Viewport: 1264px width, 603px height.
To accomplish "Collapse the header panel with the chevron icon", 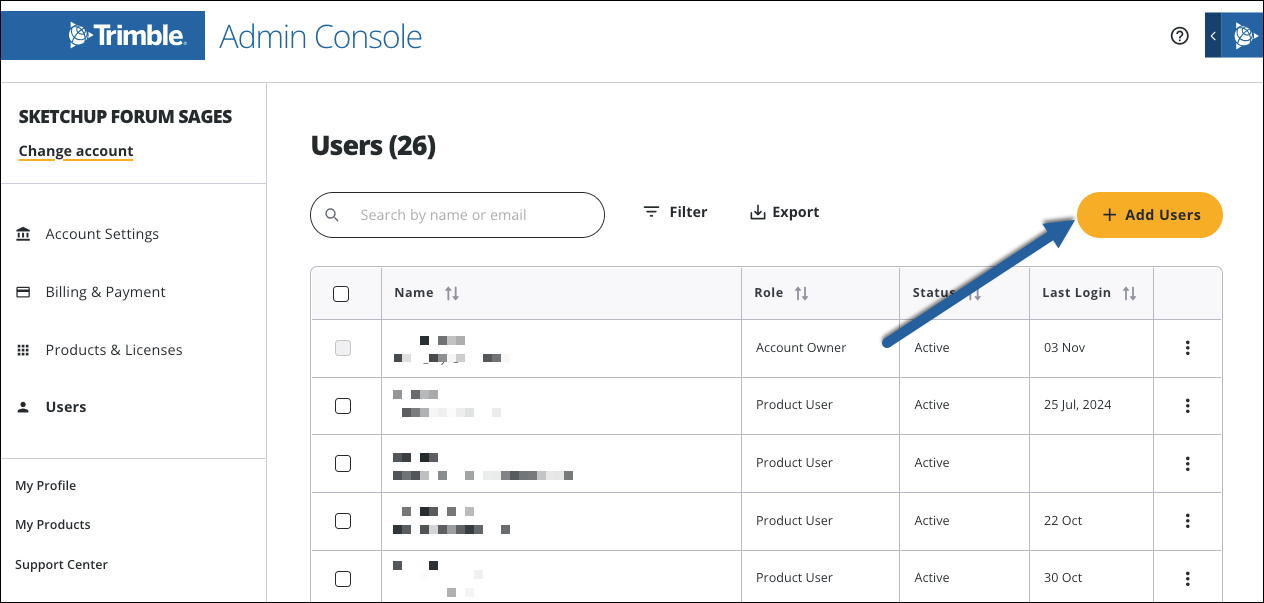I will 1213,35.
